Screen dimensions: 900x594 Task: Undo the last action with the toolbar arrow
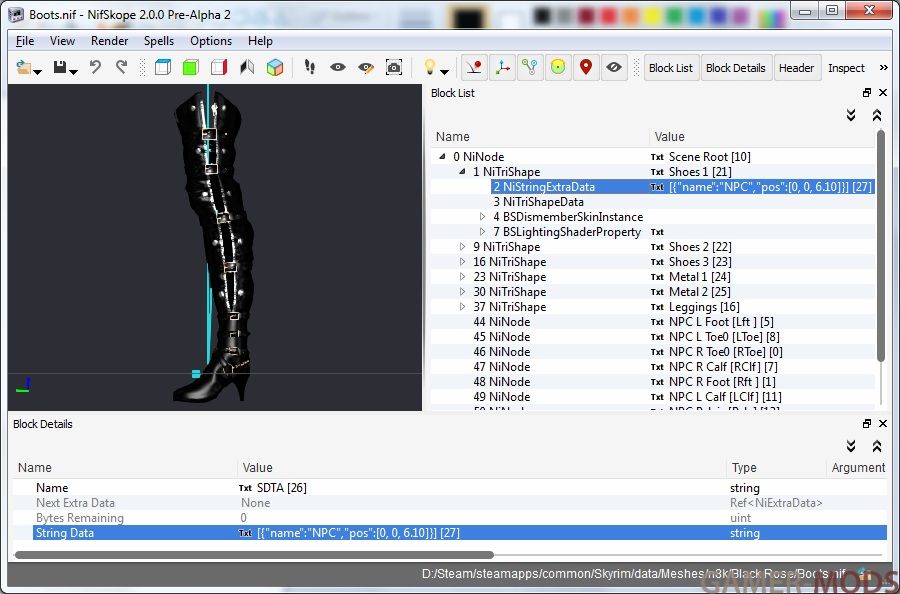tap(95, 68)
